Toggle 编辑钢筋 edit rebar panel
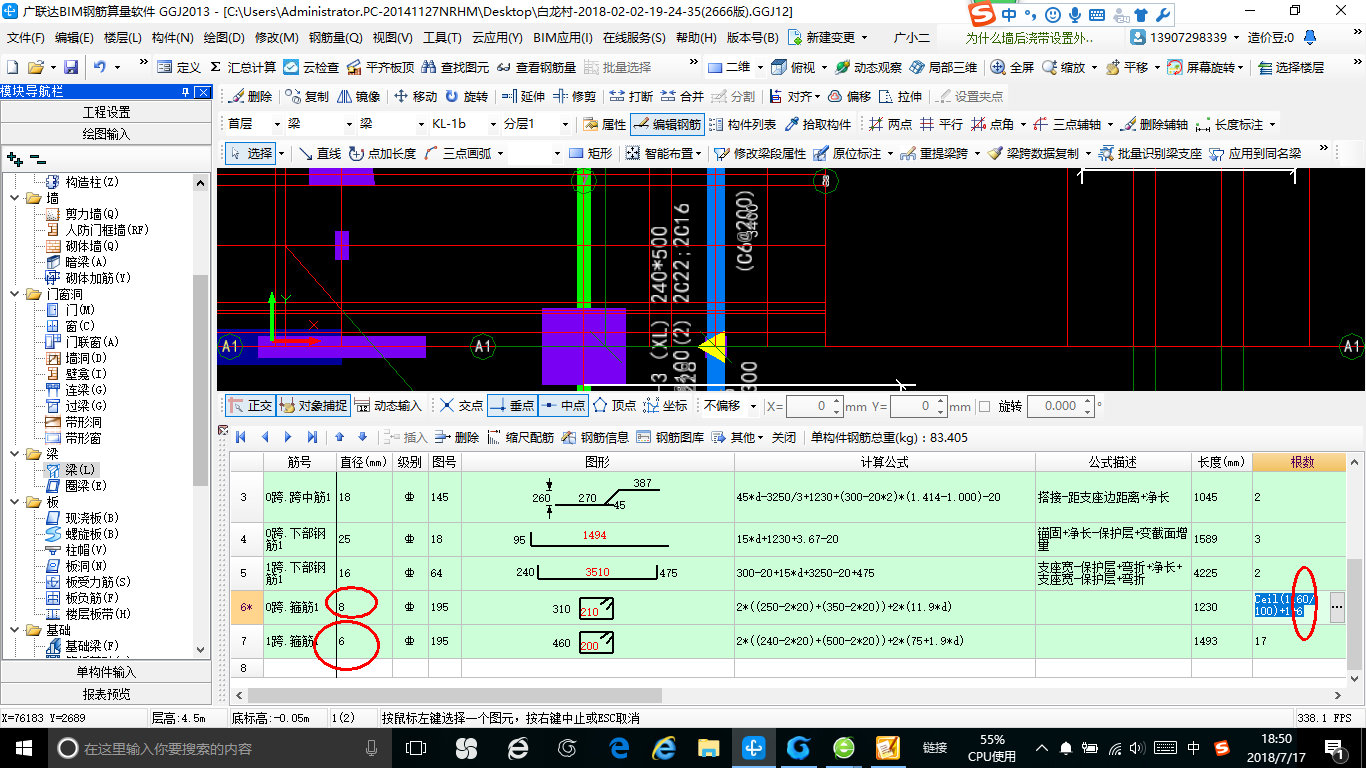The width and height of the screenshot is (1366, 768). pyautogui.click(x=667, y=124)
